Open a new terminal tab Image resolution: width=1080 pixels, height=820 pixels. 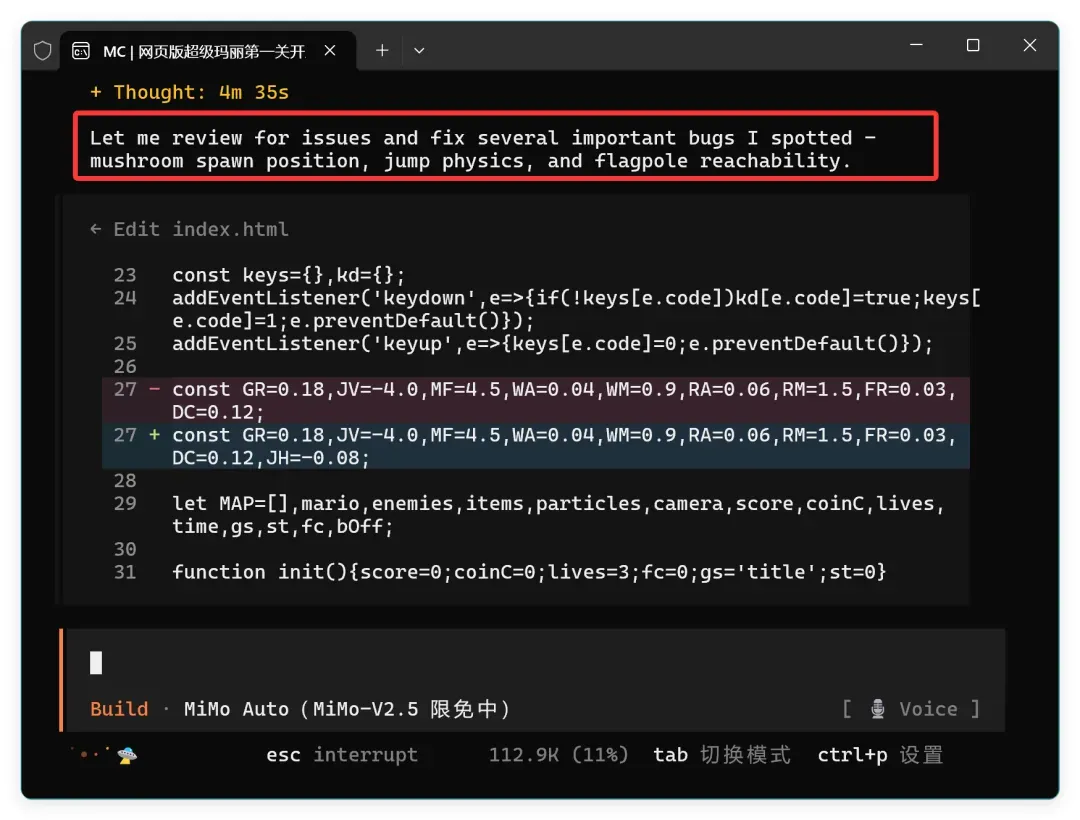pos(382,50)
